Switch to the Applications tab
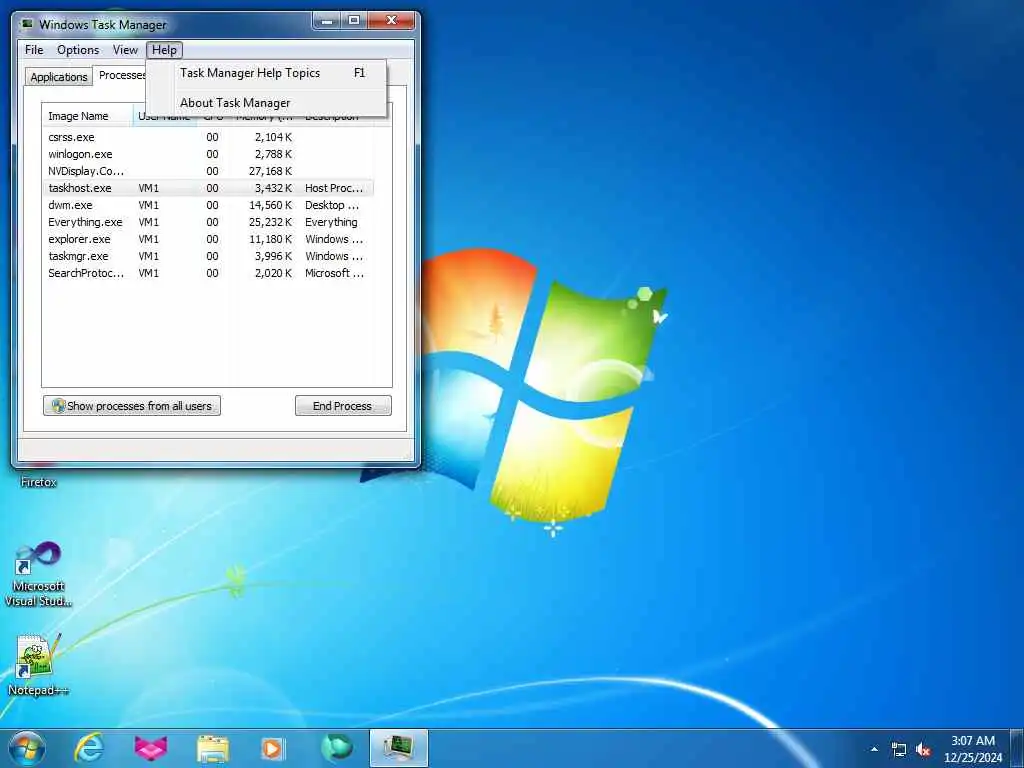 [x=59, y=77]
